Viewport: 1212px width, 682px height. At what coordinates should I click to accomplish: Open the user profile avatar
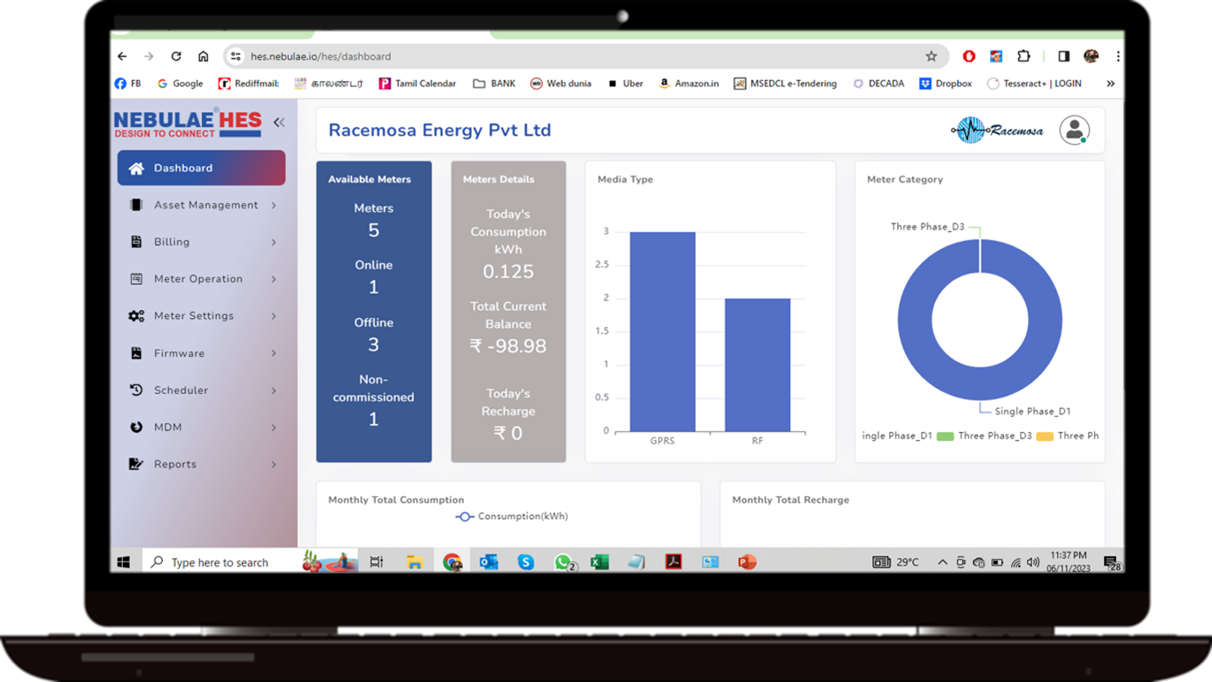(x=1075, y=129)
